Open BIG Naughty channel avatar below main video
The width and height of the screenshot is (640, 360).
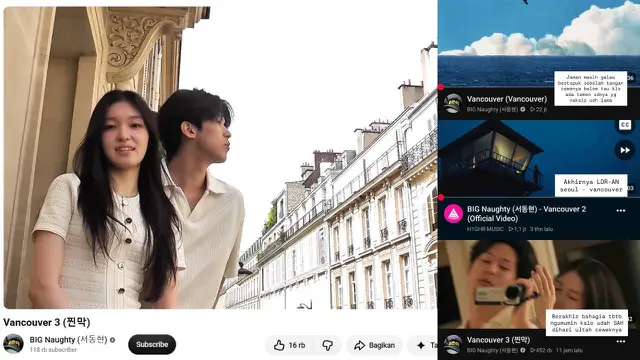tap(13, 344)
